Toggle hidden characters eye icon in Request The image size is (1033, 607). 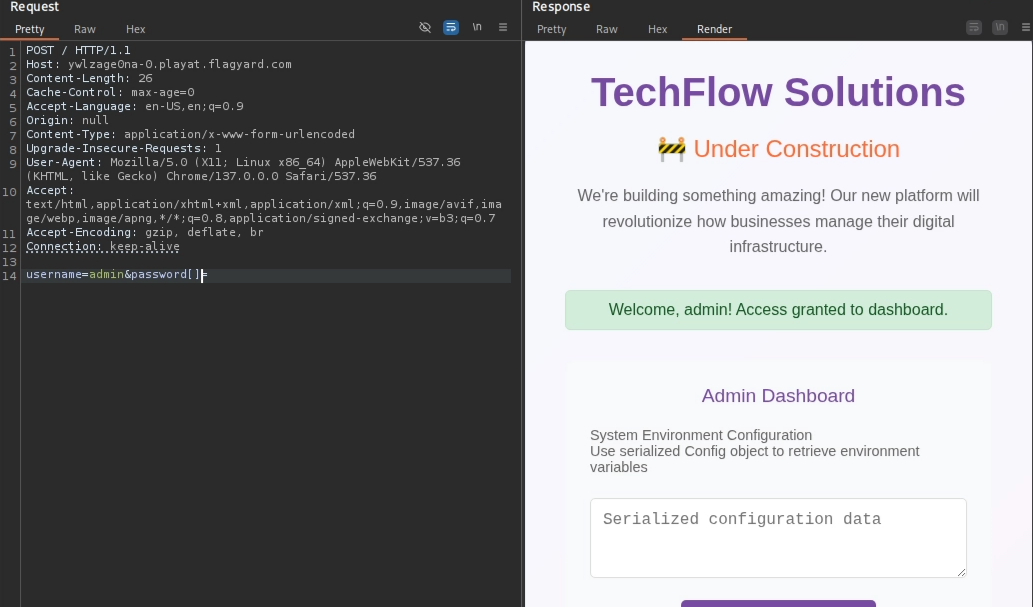pos(425,28)
